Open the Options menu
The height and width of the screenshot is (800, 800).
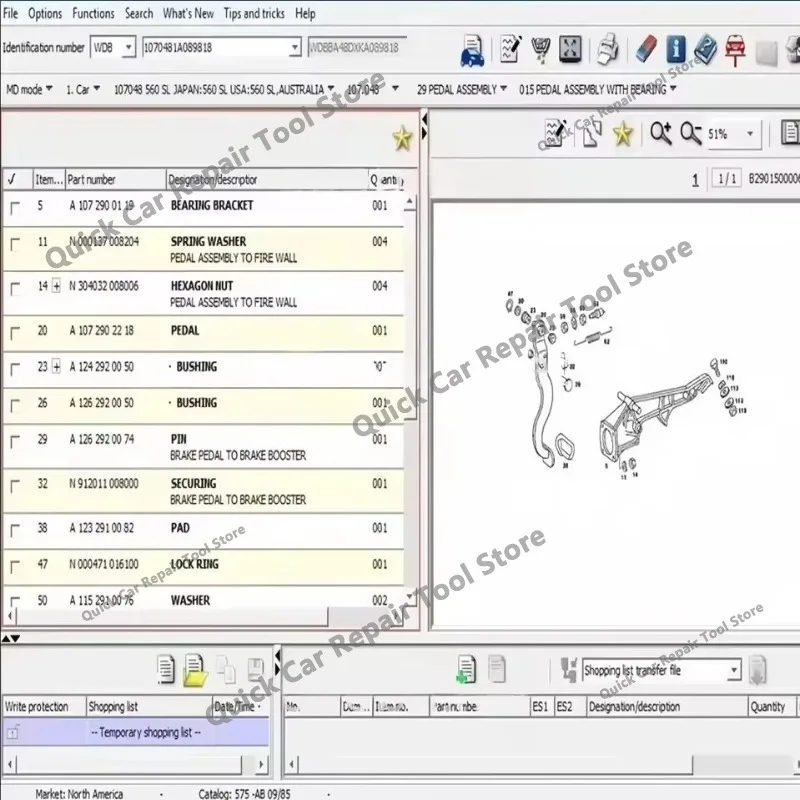coord(45,13)
